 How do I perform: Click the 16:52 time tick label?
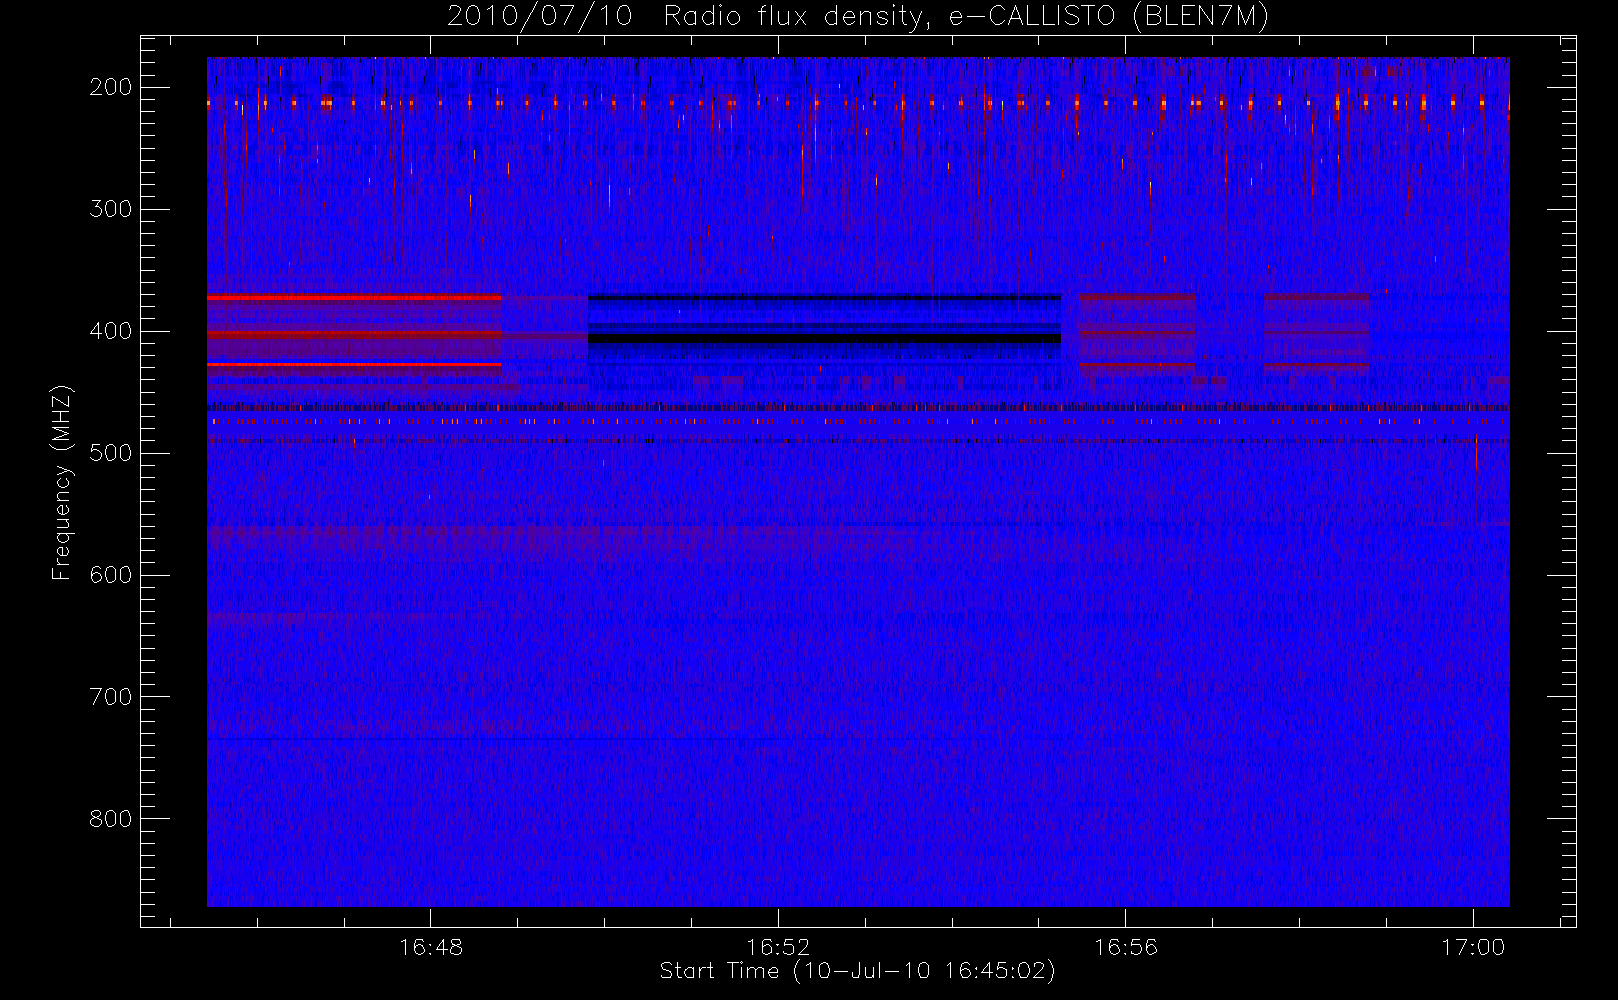[778, 947]
